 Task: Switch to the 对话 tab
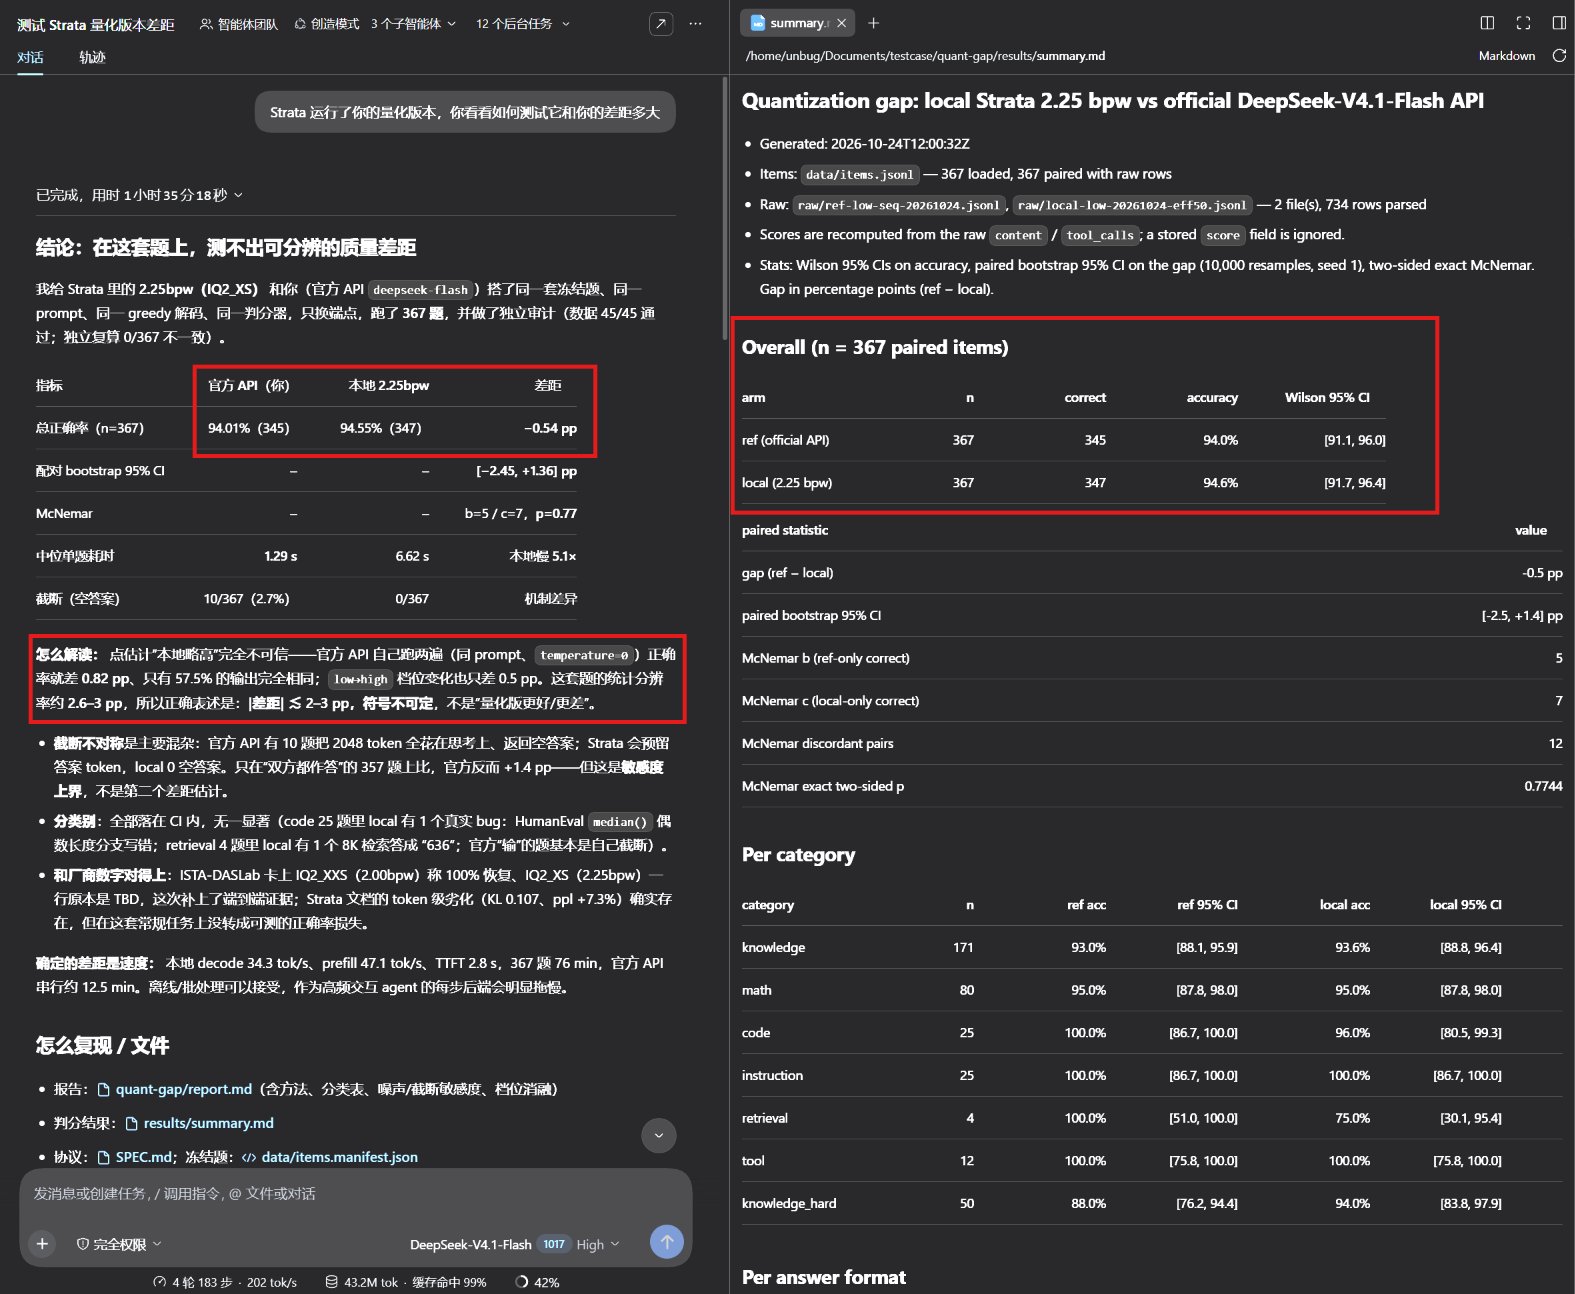[30, 57]
